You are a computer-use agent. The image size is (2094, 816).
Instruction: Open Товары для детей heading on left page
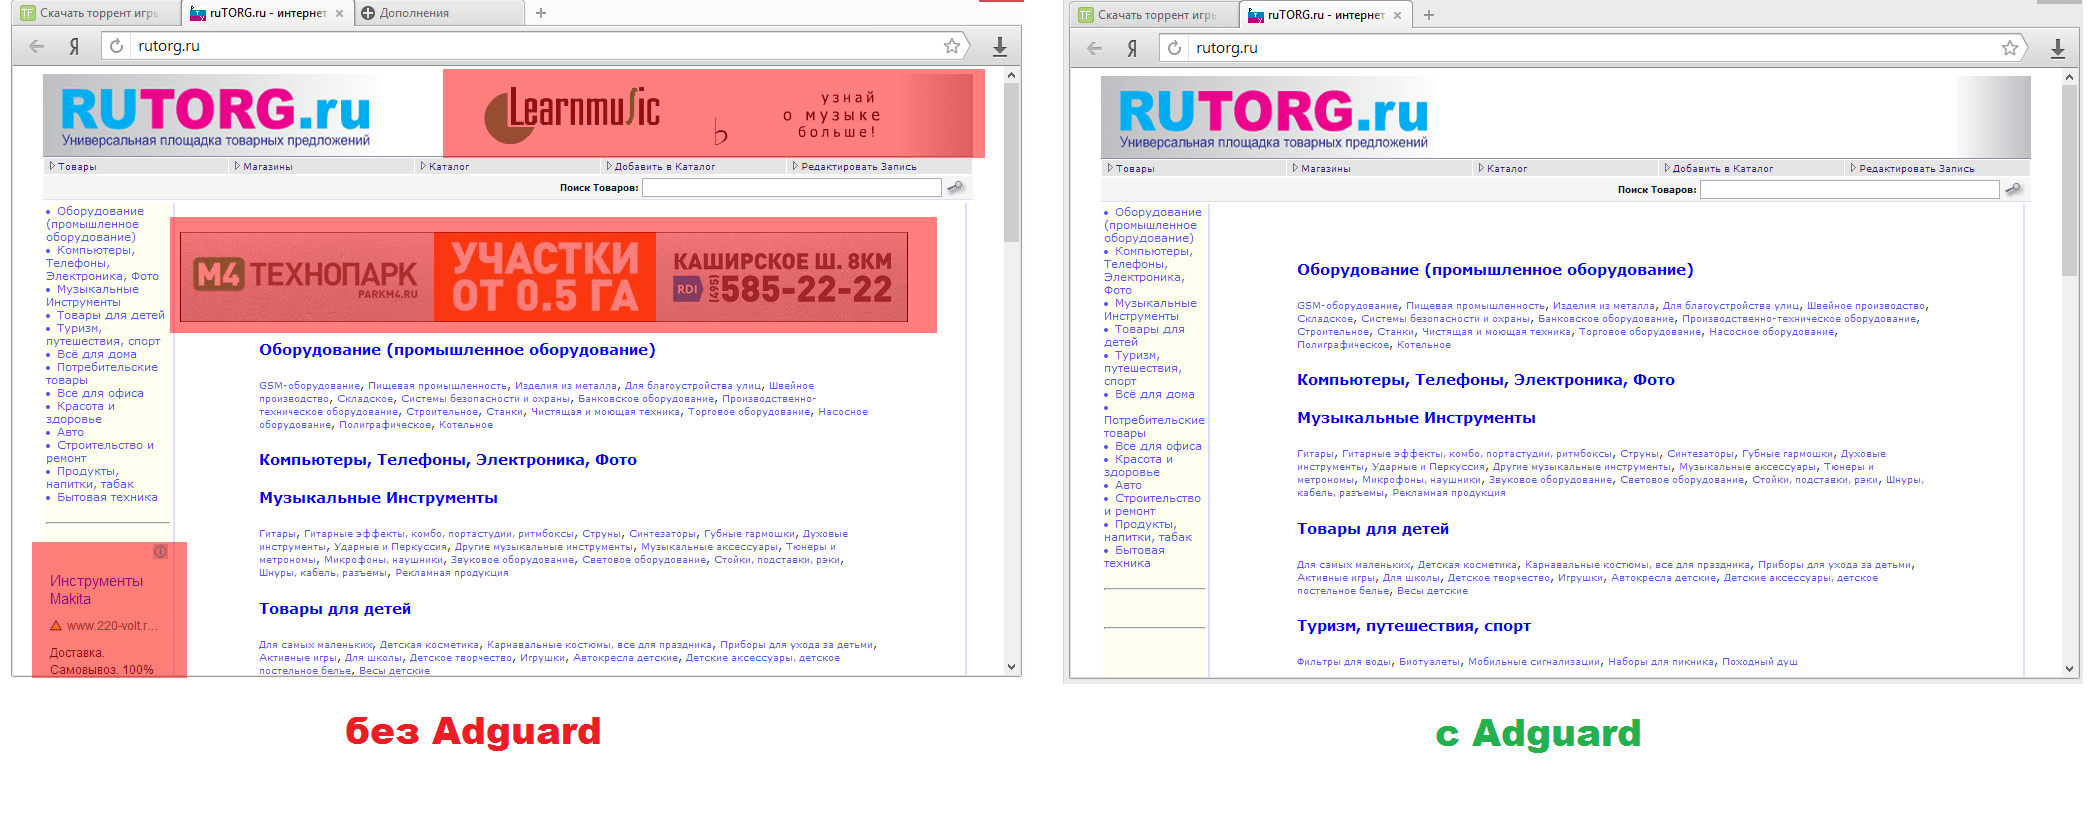335,609
